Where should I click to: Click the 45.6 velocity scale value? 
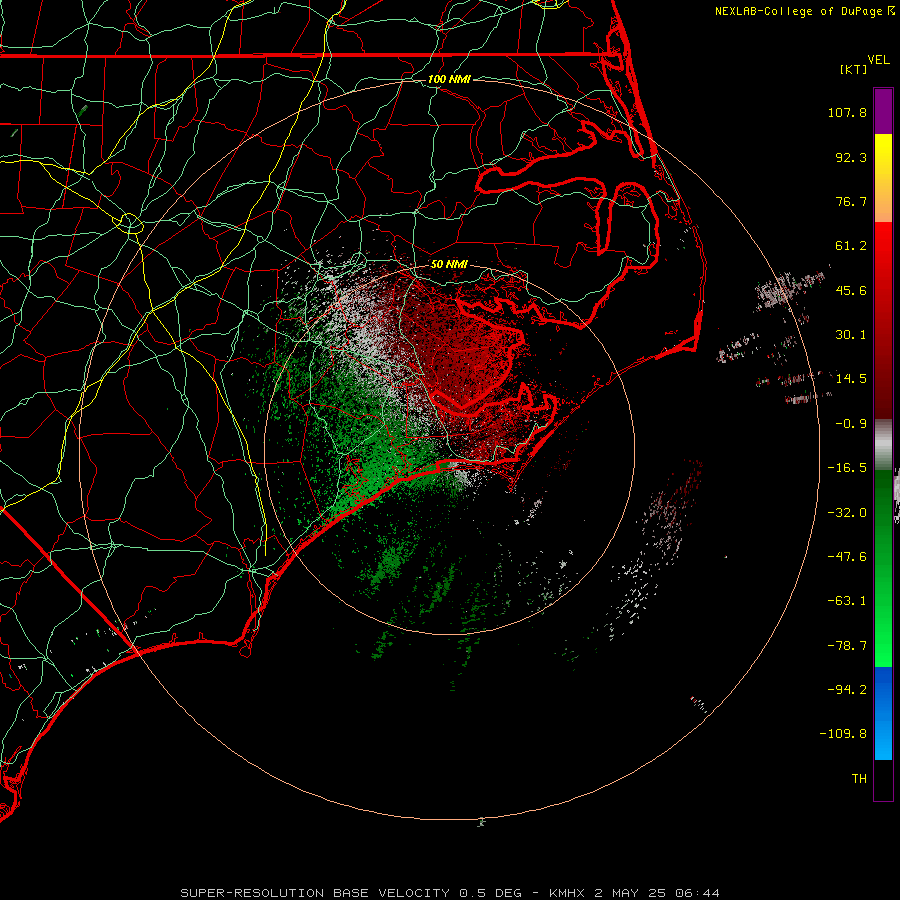point(851,290)
